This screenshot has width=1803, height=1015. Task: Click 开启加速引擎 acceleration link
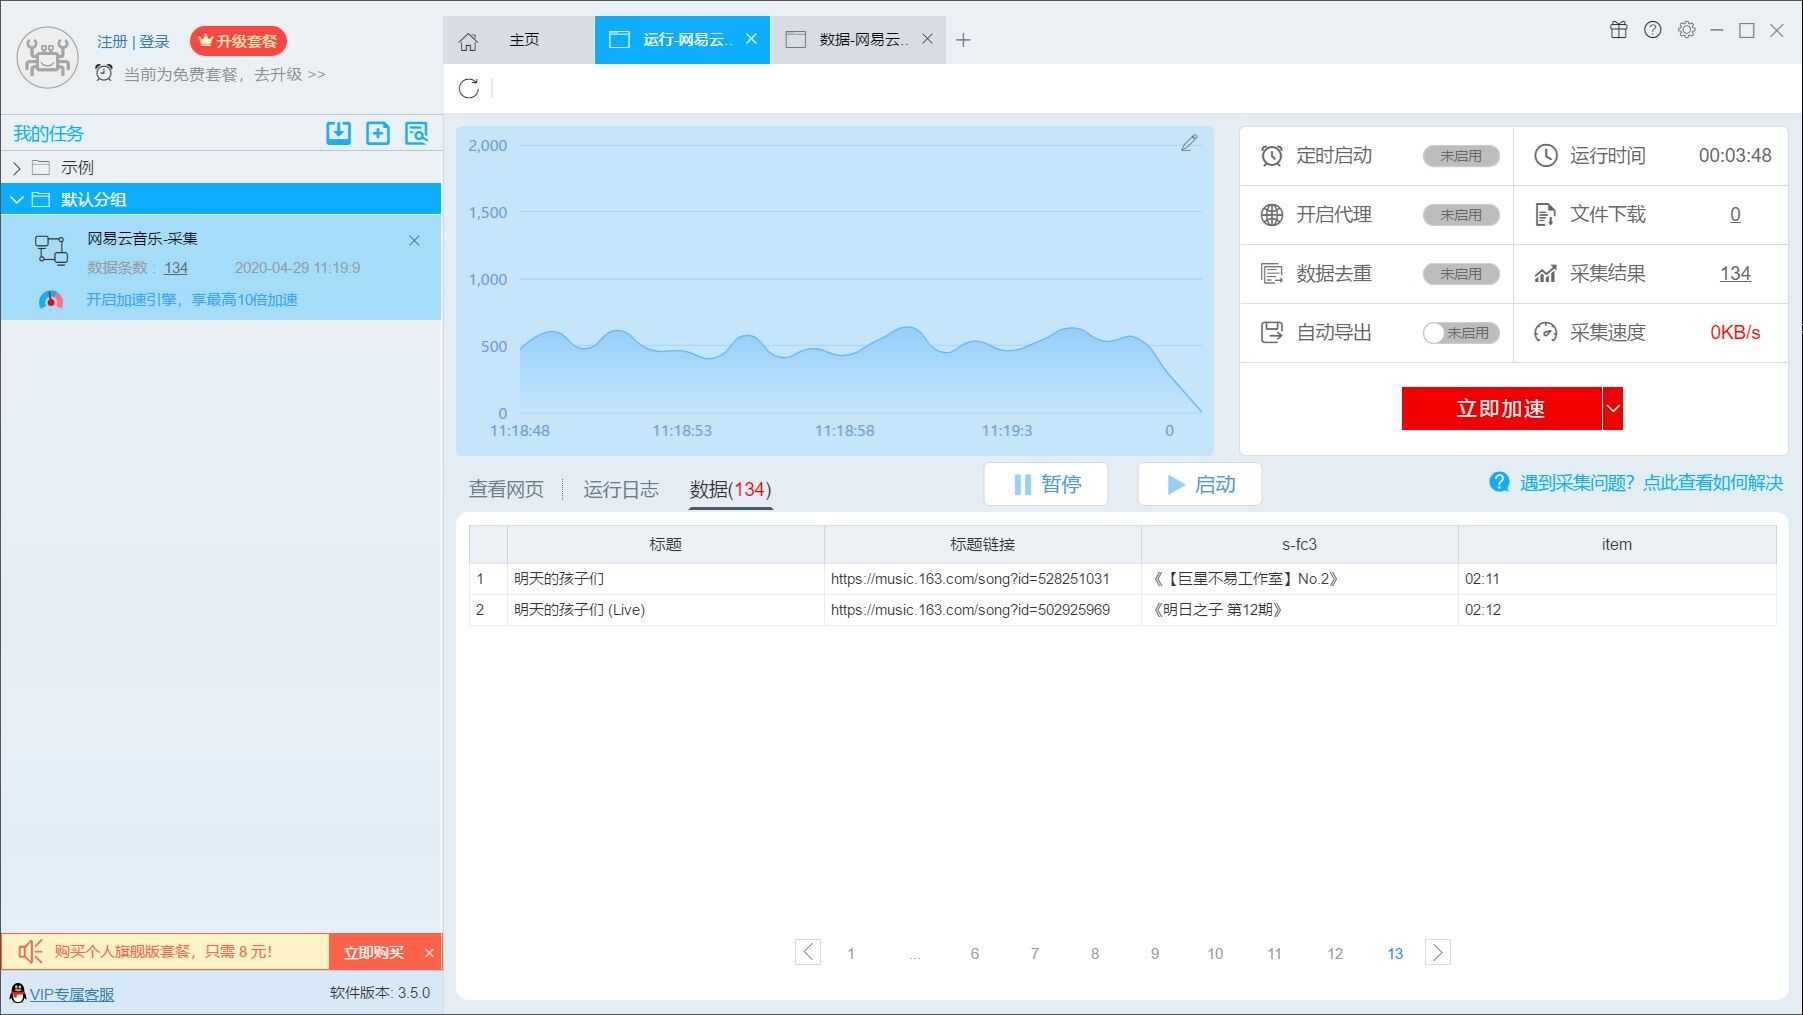(192, 299)
